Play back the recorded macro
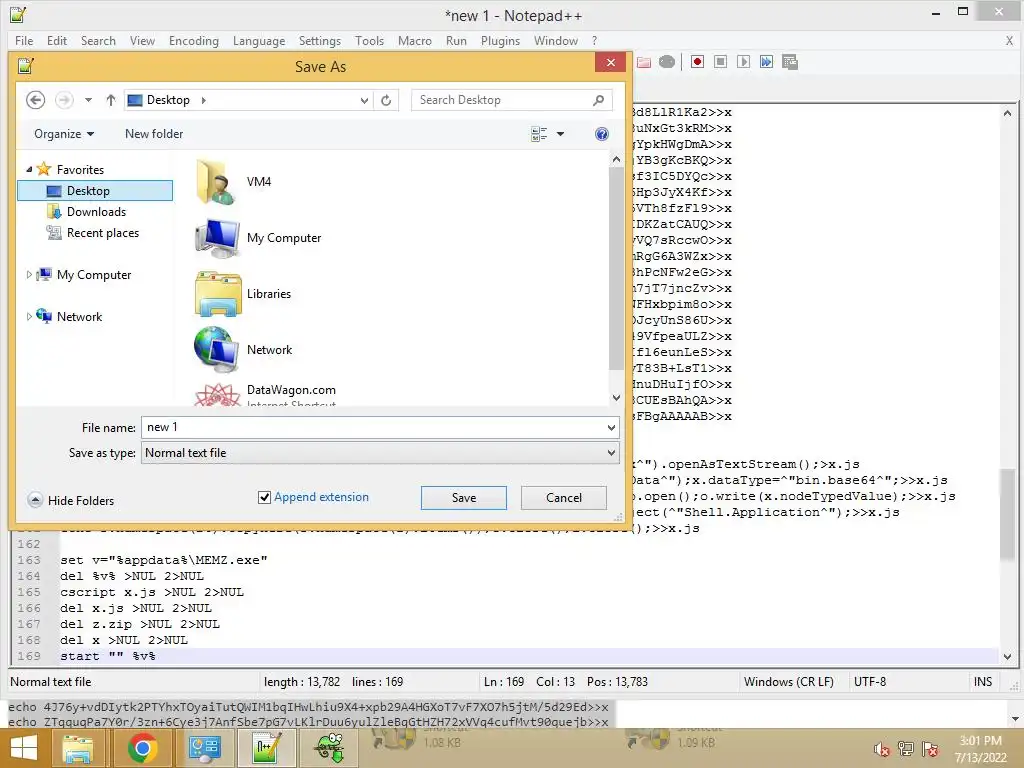Image resolution: width=1024 pixels, height=768 pixels. [743, 62]
